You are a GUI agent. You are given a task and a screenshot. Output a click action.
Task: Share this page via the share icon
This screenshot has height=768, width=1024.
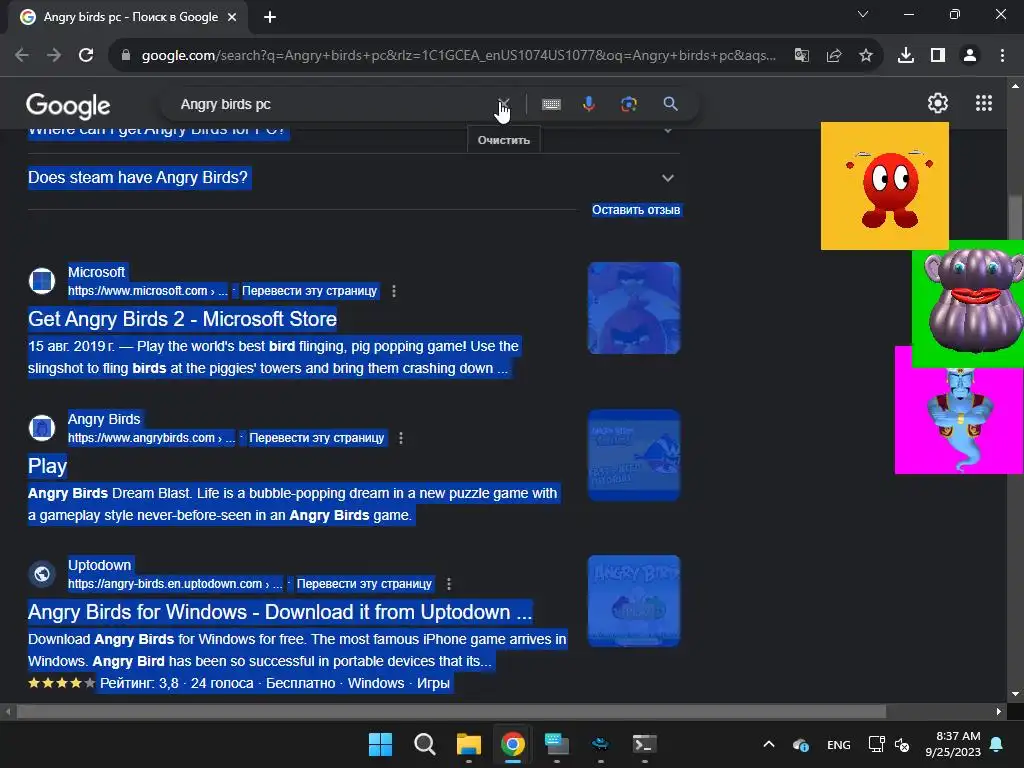pyautogui.click(x=833, y=56)
